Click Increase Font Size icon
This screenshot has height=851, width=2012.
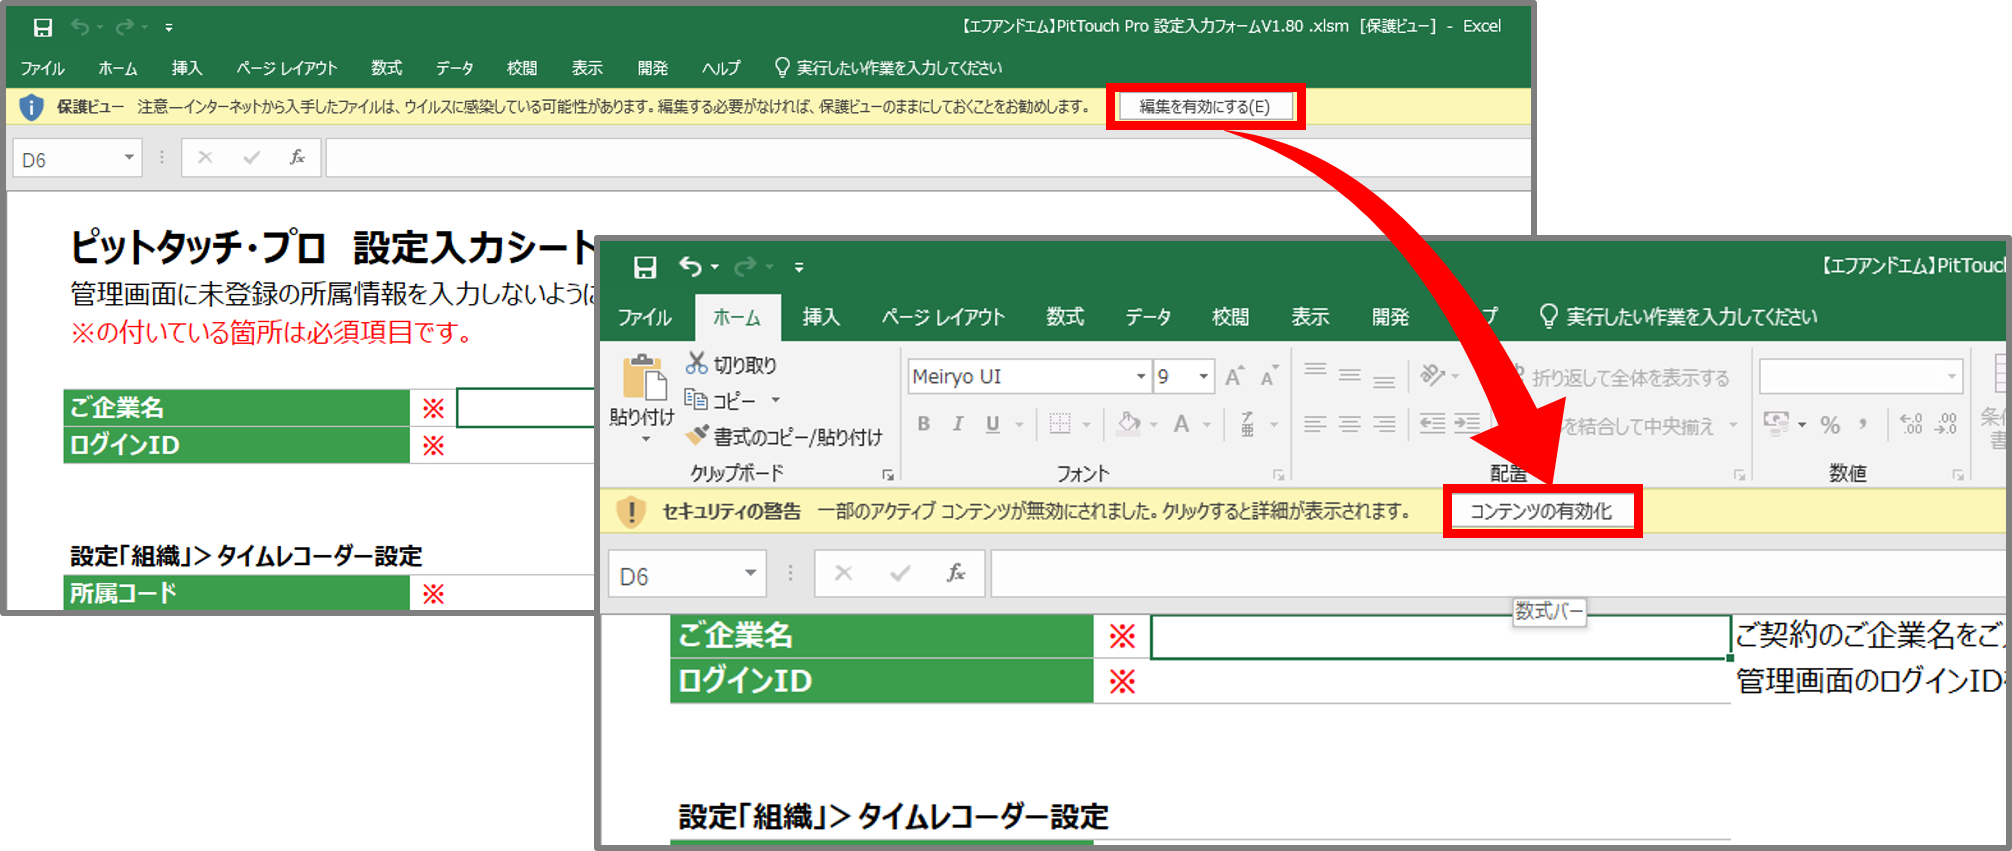(x=1235, y=377)
